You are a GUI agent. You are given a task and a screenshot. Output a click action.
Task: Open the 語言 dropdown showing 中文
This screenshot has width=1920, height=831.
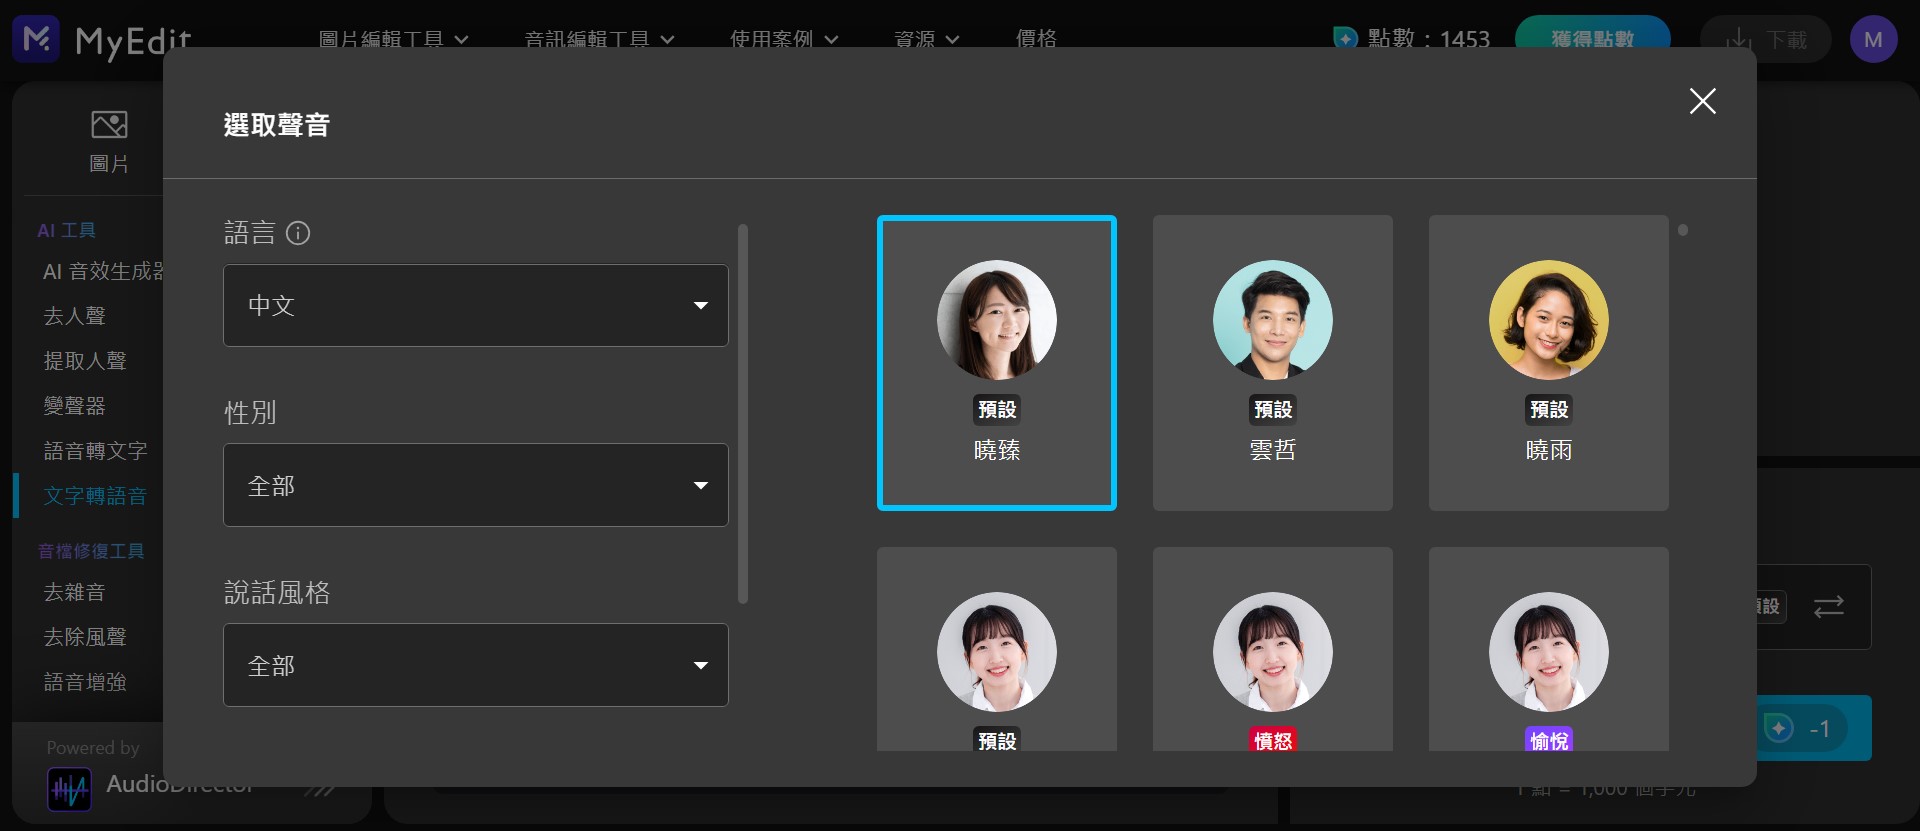click(476, 305)
